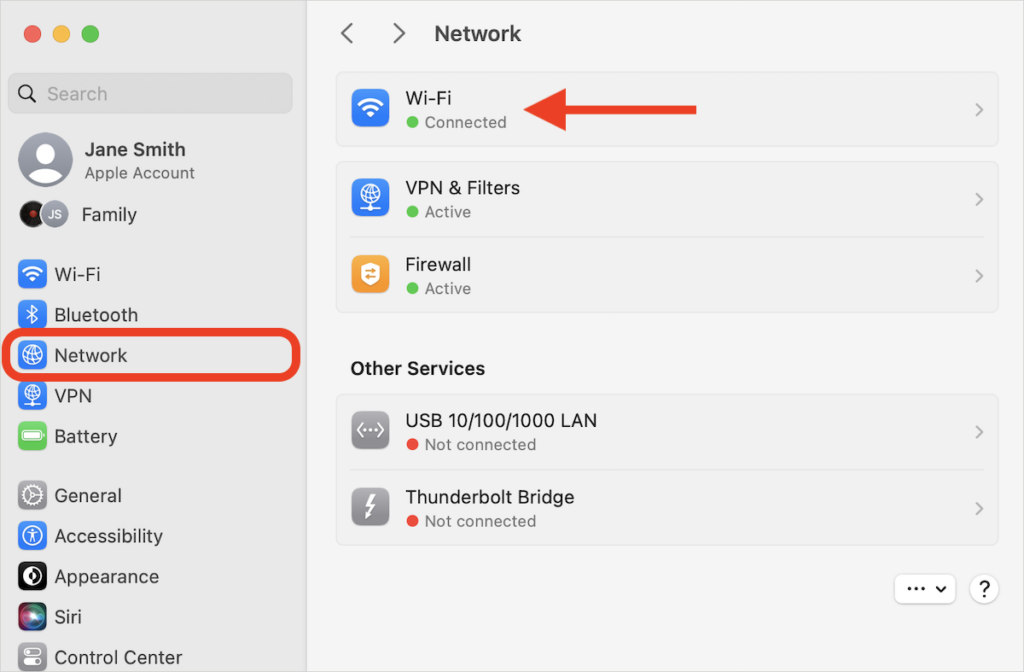Open the more options dropdown
Image resolution: width=1024 pixels, height=672 pixels.
click(x=924, y=589)
